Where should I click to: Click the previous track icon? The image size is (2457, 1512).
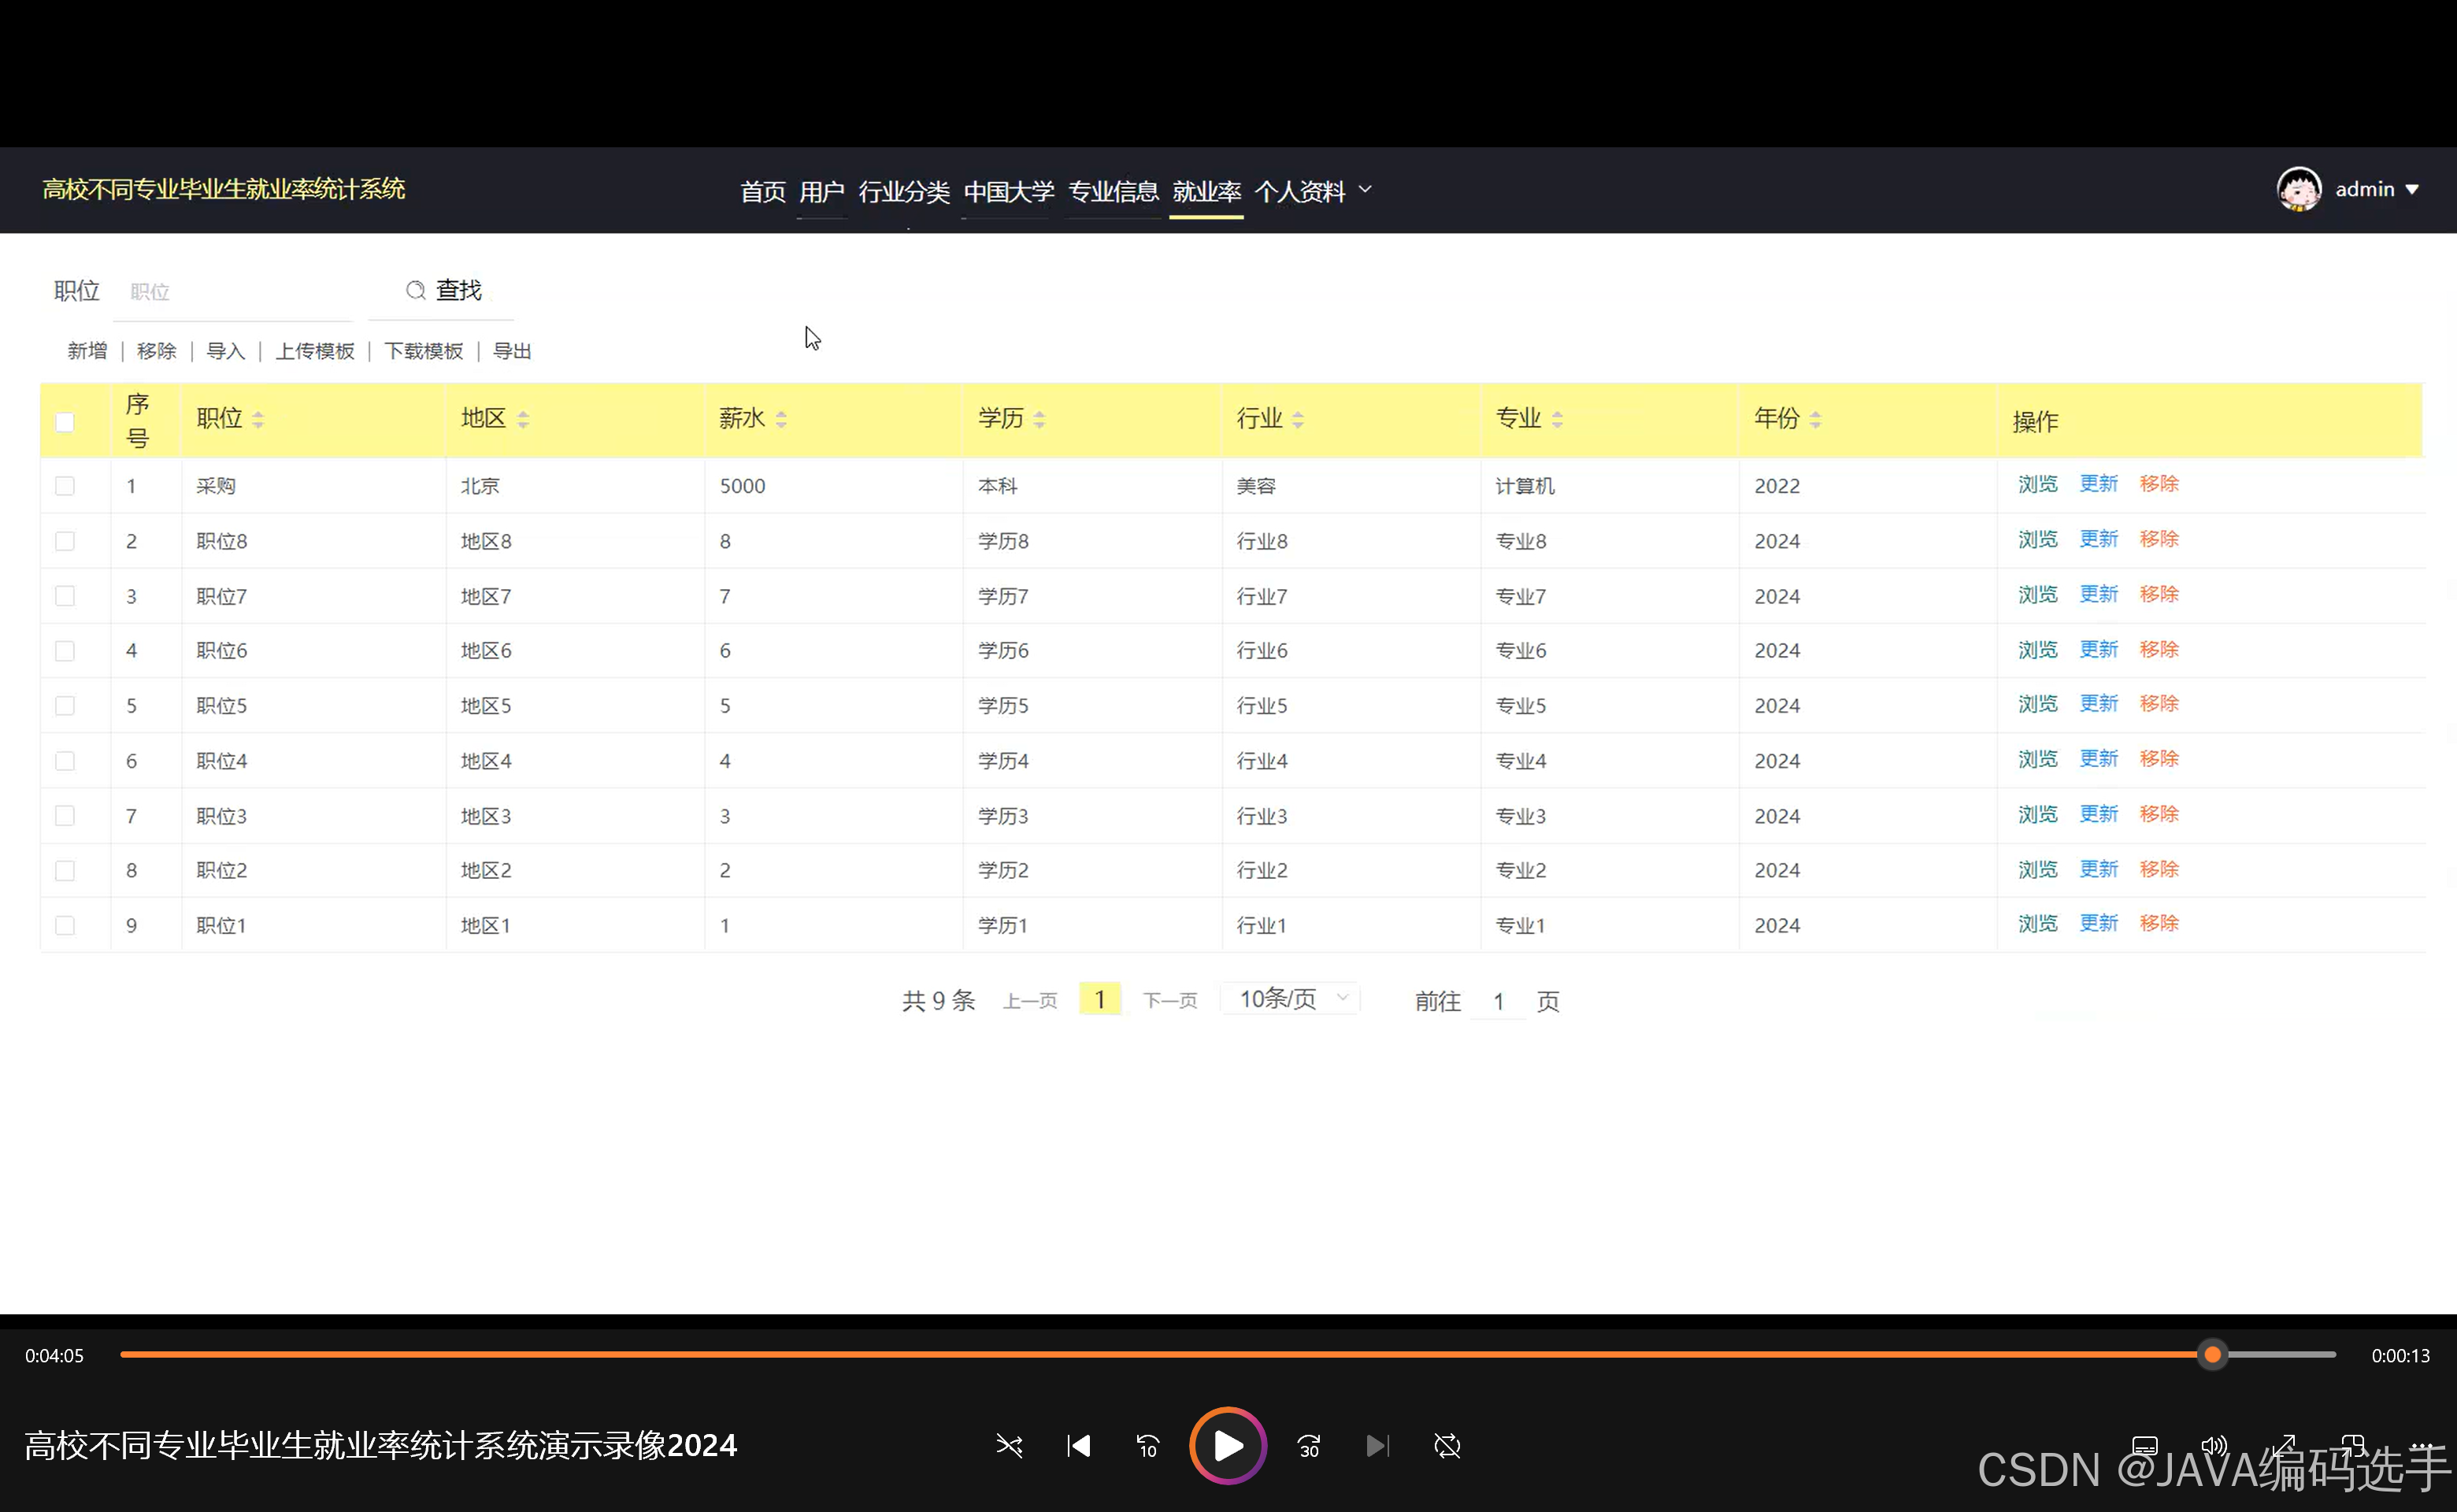(x=1078, y=1446)
